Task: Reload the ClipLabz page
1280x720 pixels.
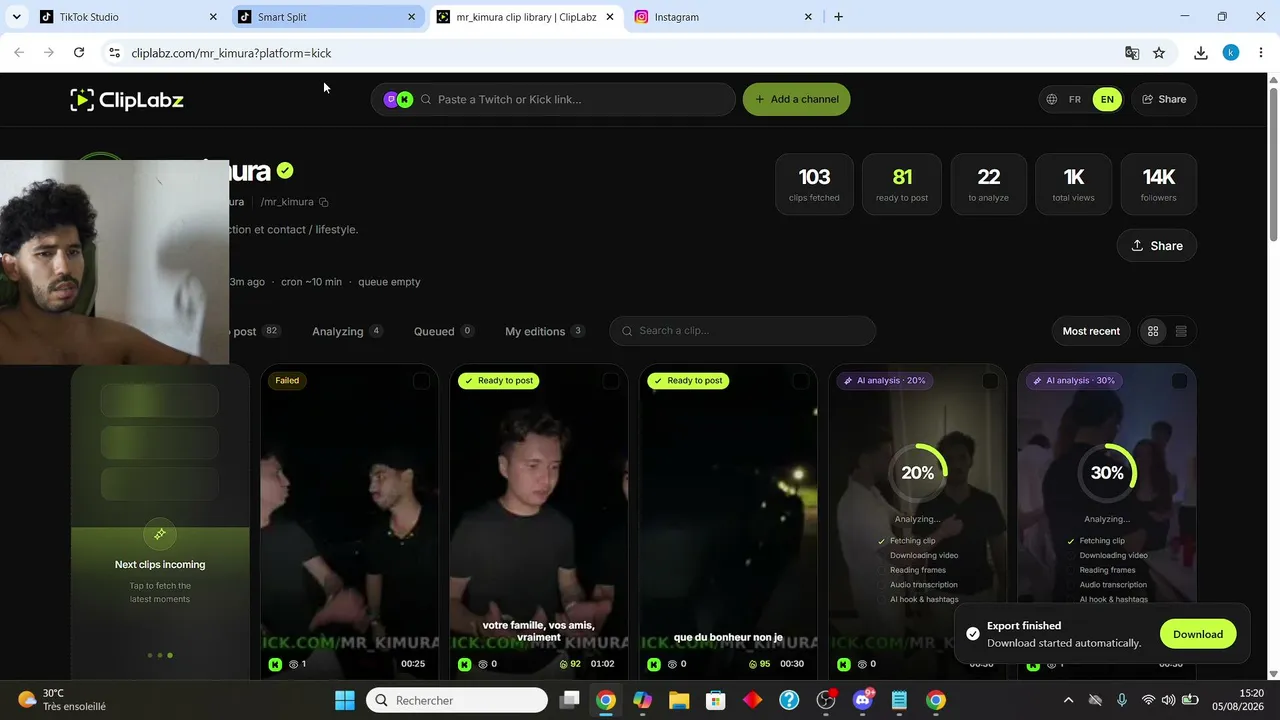Action: tap(79, 53)
